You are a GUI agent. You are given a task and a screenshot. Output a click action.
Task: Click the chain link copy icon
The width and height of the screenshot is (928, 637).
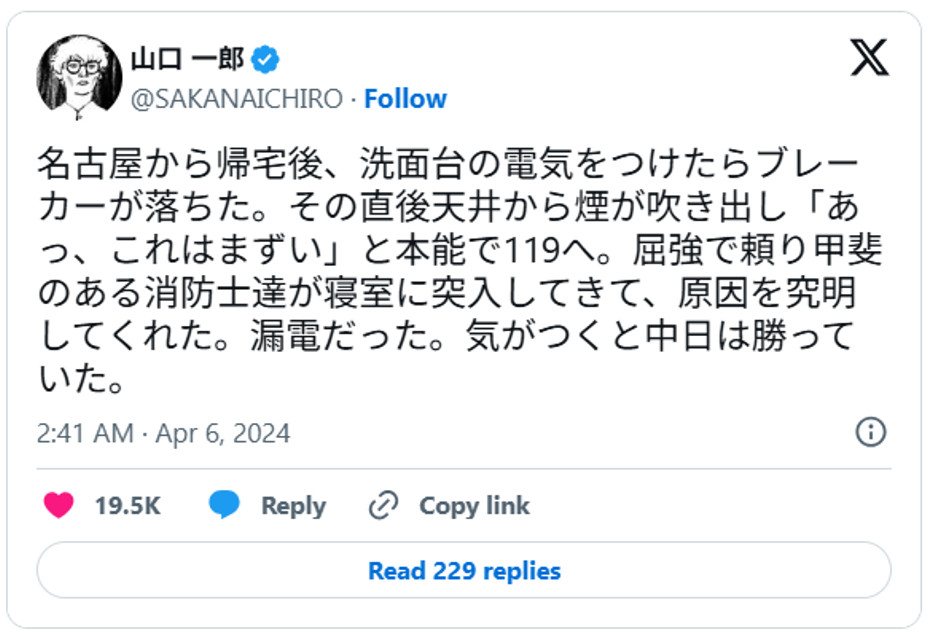pos(383,505)
